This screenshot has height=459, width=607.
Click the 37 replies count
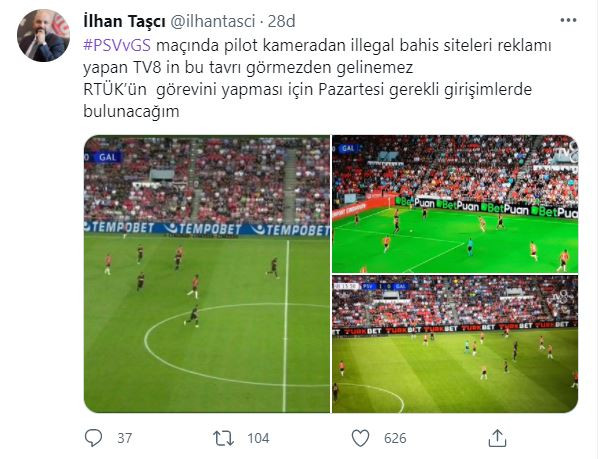[x=124, y=438]
